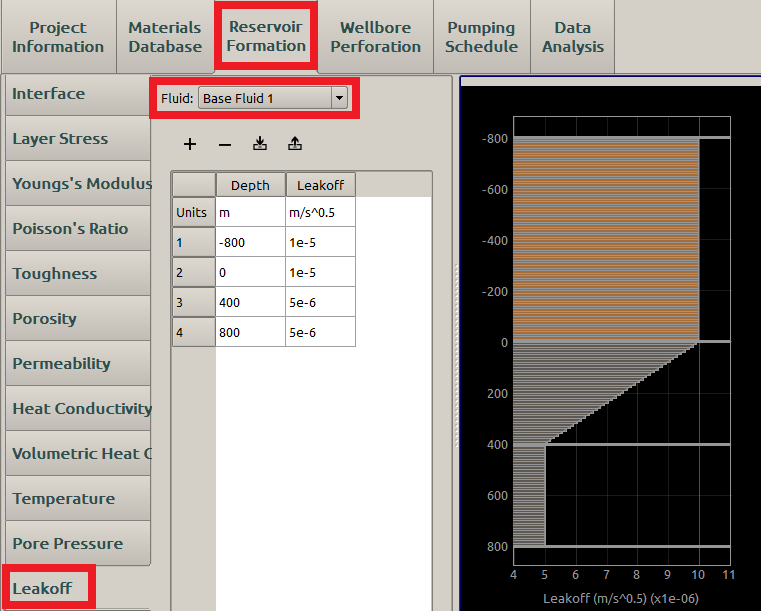Screen dimensions: 761x611
Task: Add a new row with the plus icon
Action: 190,144
